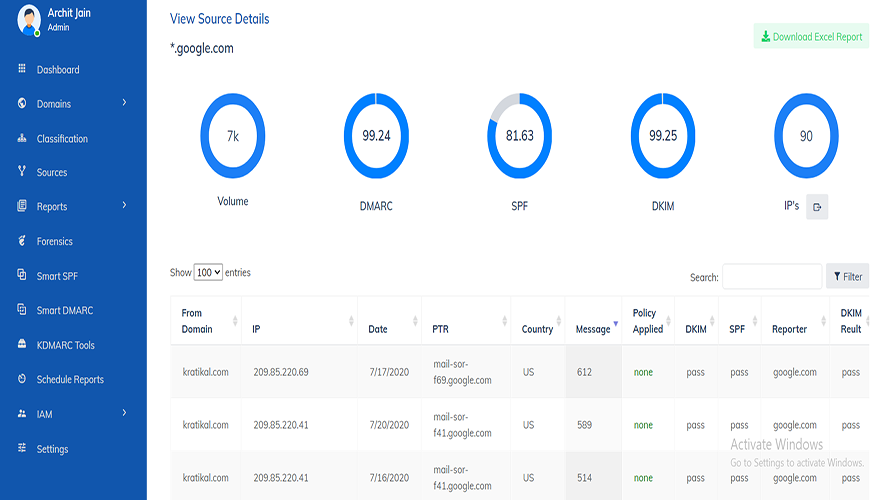Click the KDMARC Tools icon
890x500 pixels.
[x=22, y=344]
